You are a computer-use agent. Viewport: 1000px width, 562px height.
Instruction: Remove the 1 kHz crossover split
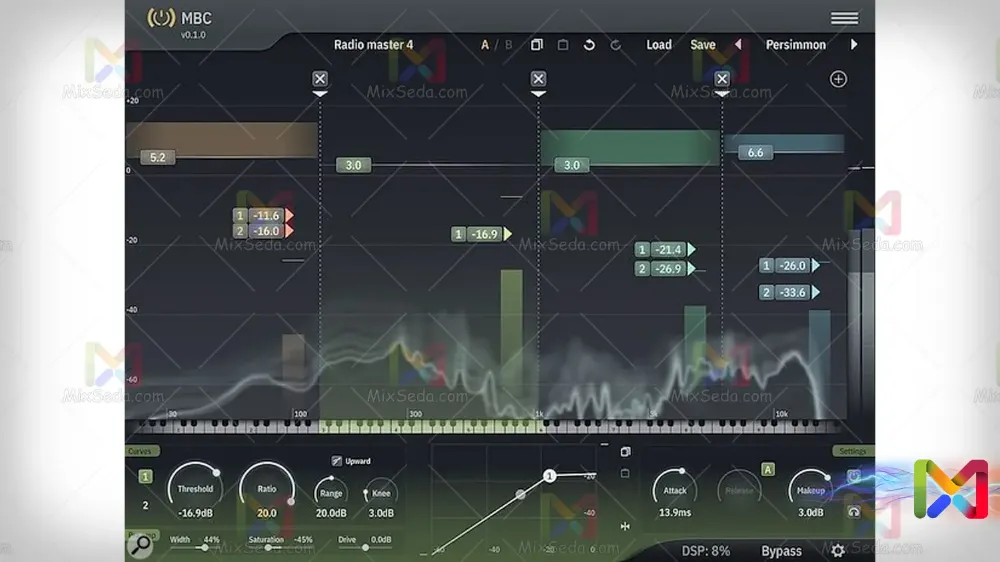[538, 79]
